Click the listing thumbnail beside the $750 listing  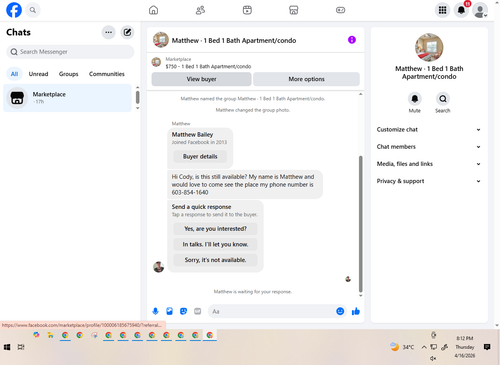(x=156, y=62)
